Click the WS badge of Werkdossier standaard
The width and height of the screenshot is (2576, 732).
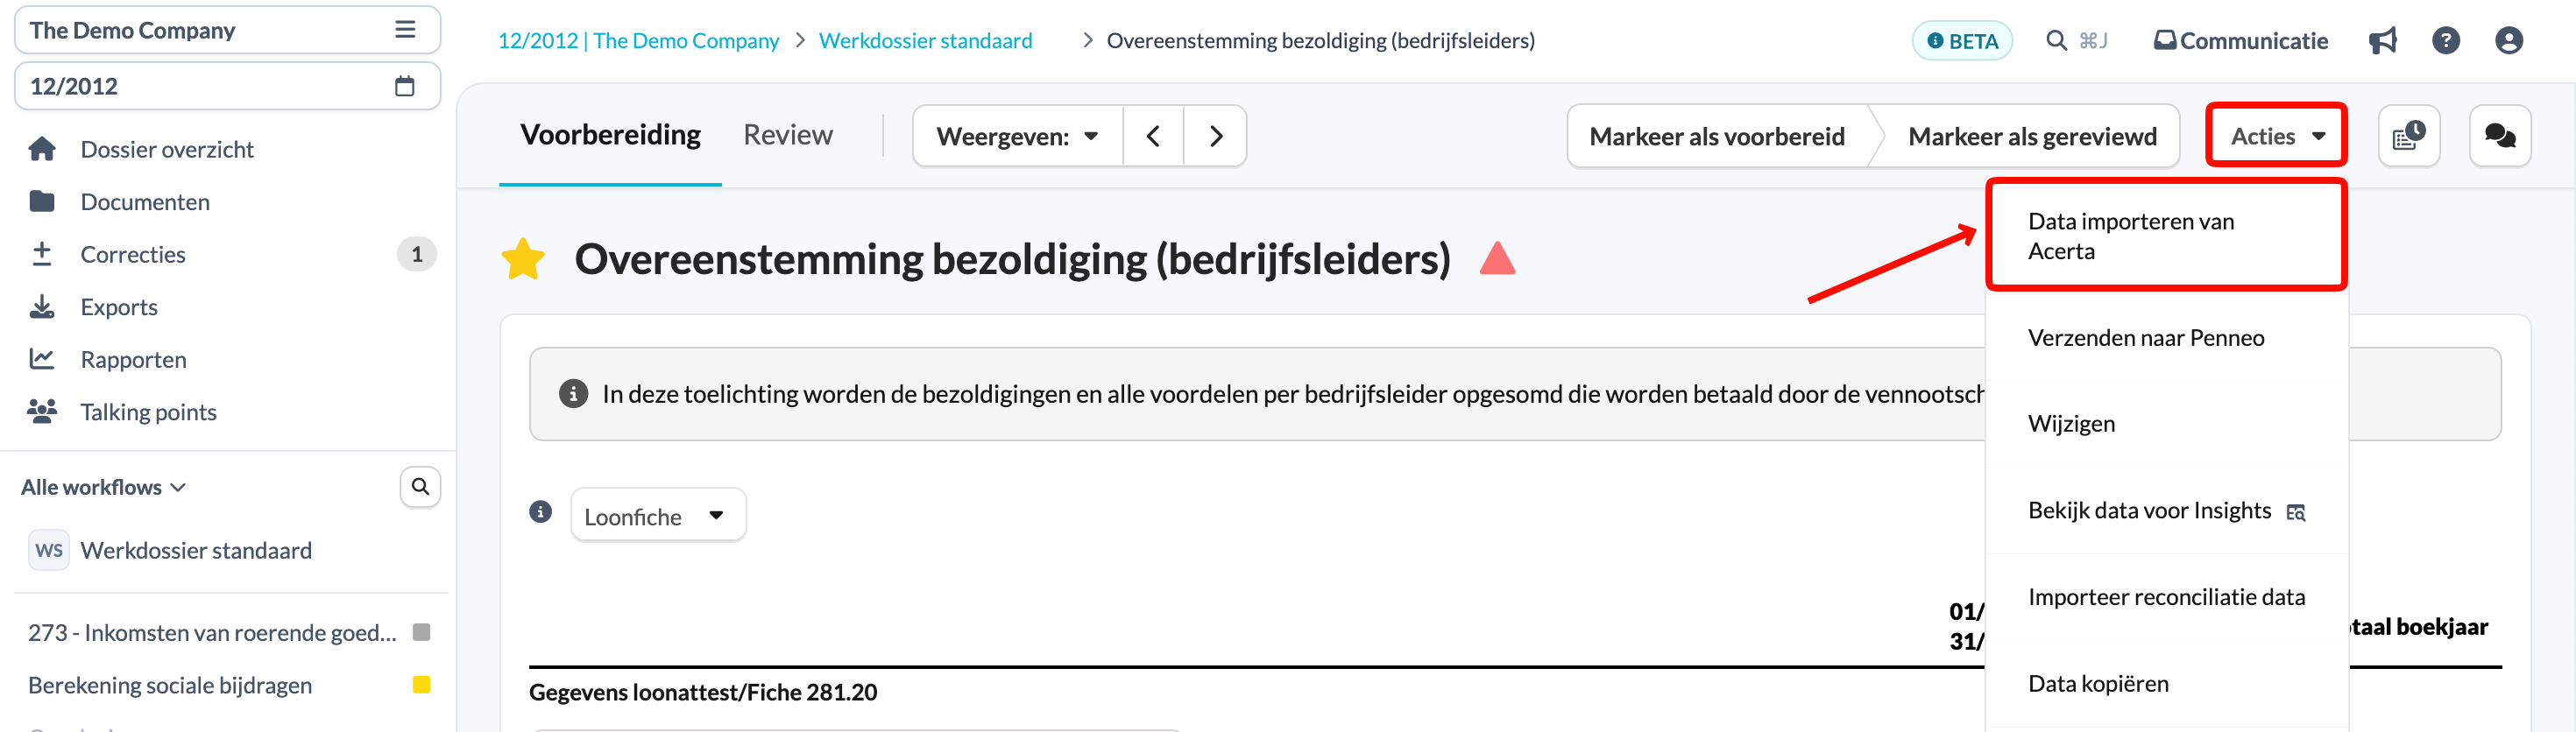coord(49,550)
